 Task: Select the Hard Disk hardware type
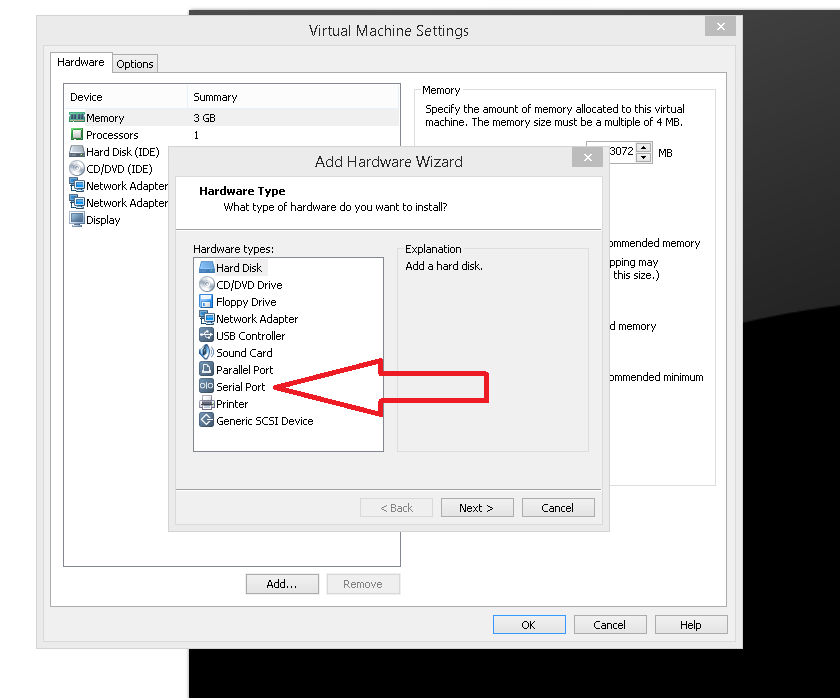(x=238, y=267)
